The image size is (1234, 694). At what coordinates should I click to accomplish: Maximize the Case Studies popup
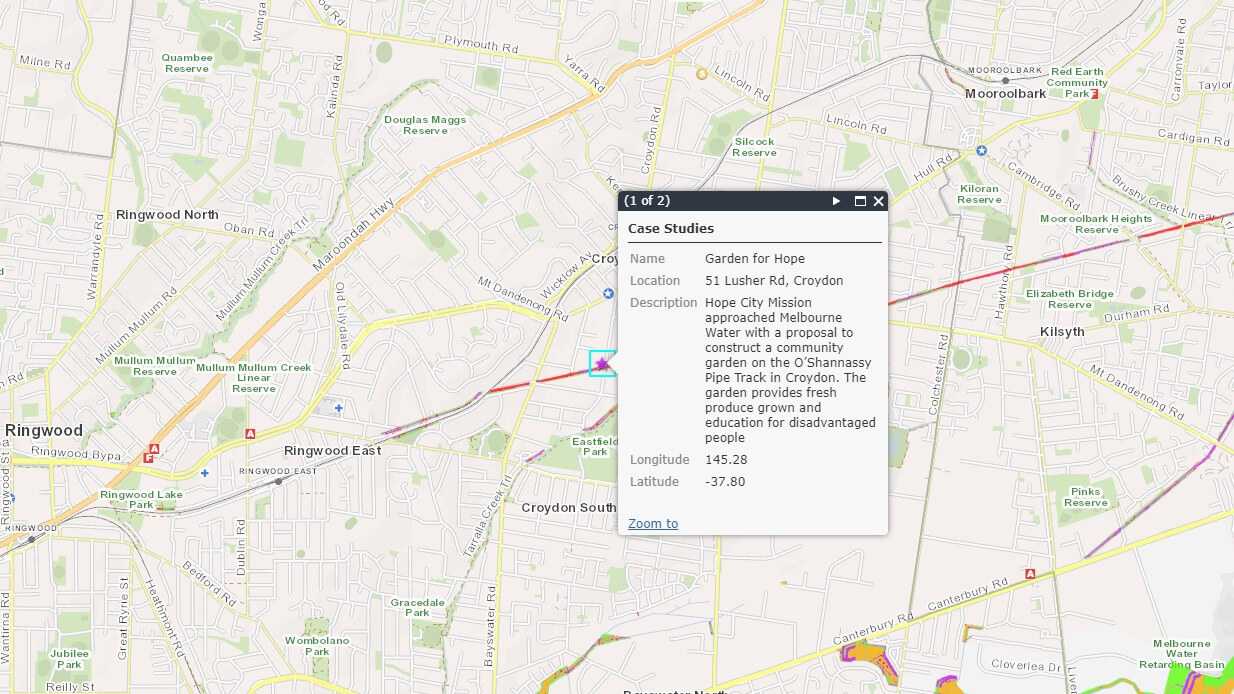pos(860,201)
